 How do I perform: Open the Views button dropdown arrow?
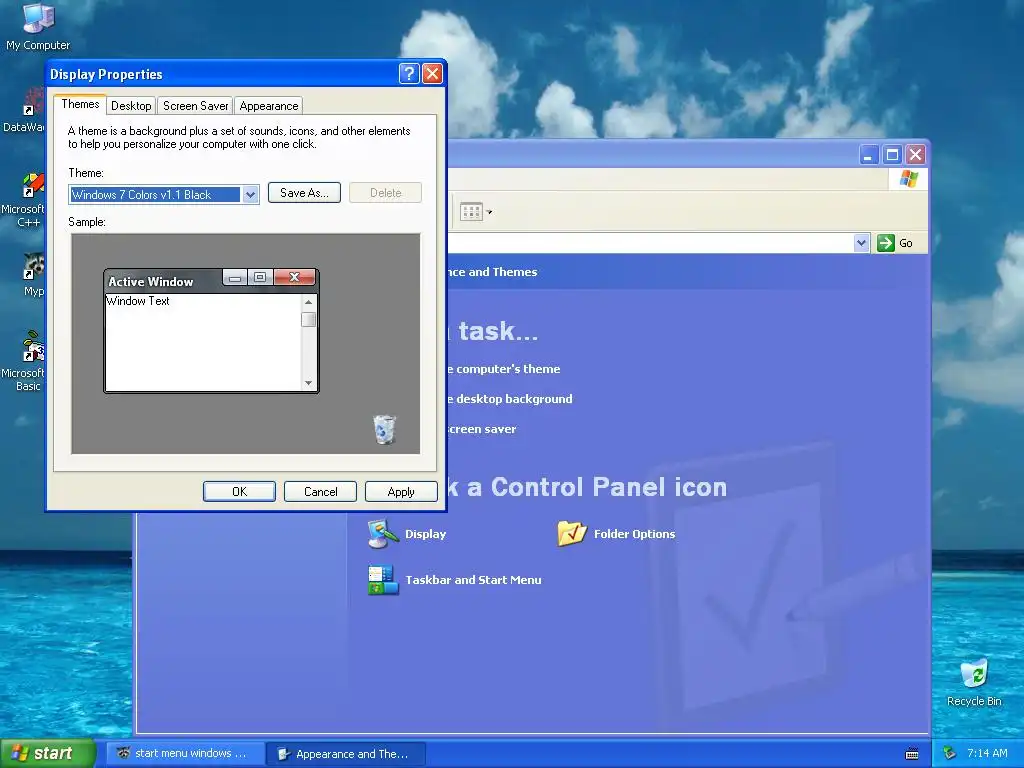(x=489, y=212)
